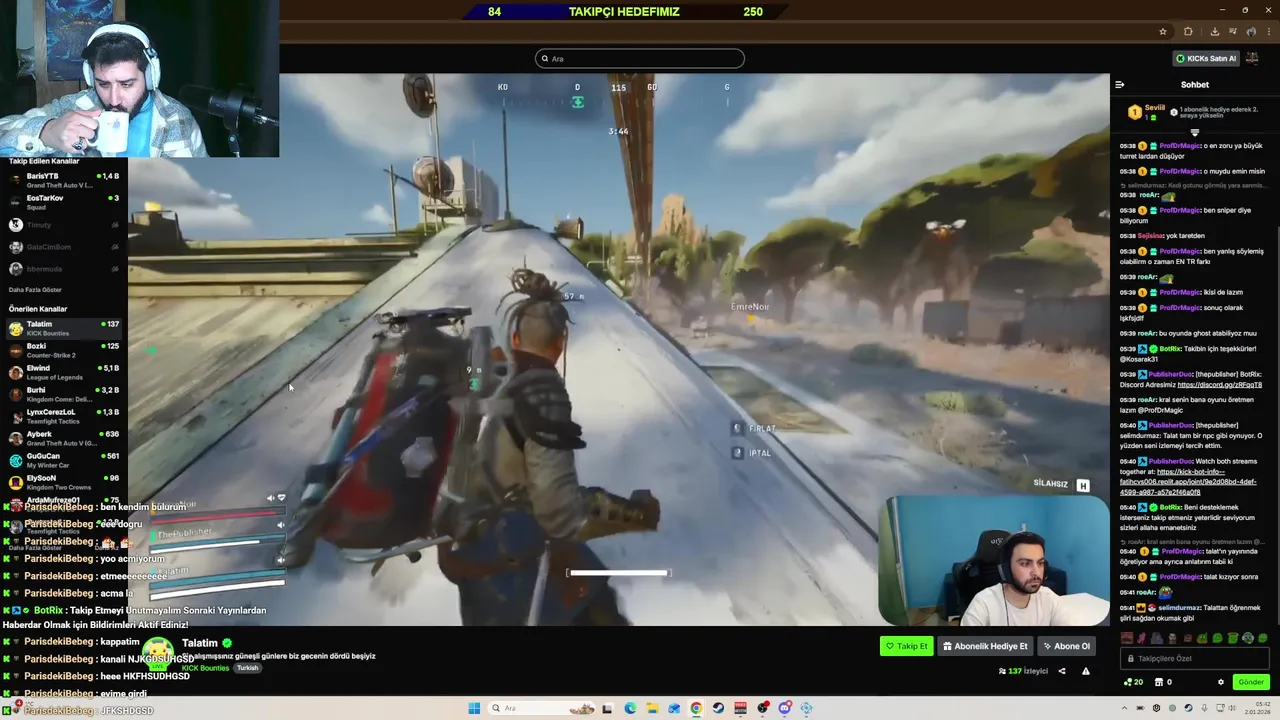The height and width of the screenshot is (720, 1280).
Task: Open GuGuCan My Winter Car channel
Action: [64, 460]
